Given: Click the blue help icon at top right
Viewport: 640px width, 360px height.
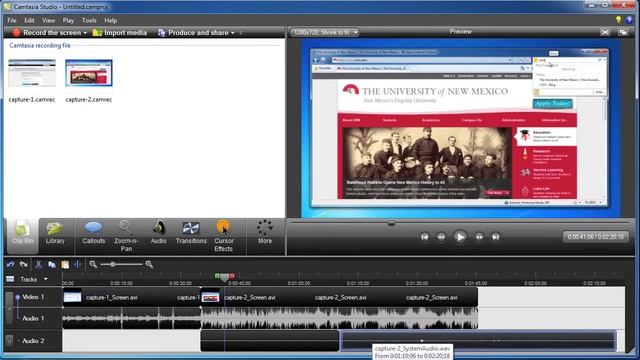Looking at the screenshot, I should [x=629, y=20].
